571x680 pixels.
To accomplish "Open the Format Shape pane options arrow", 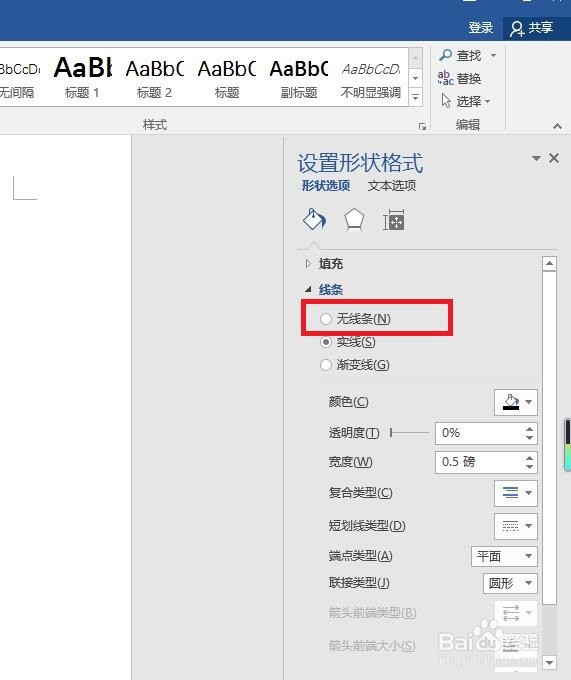I will (x=536, y=158).
